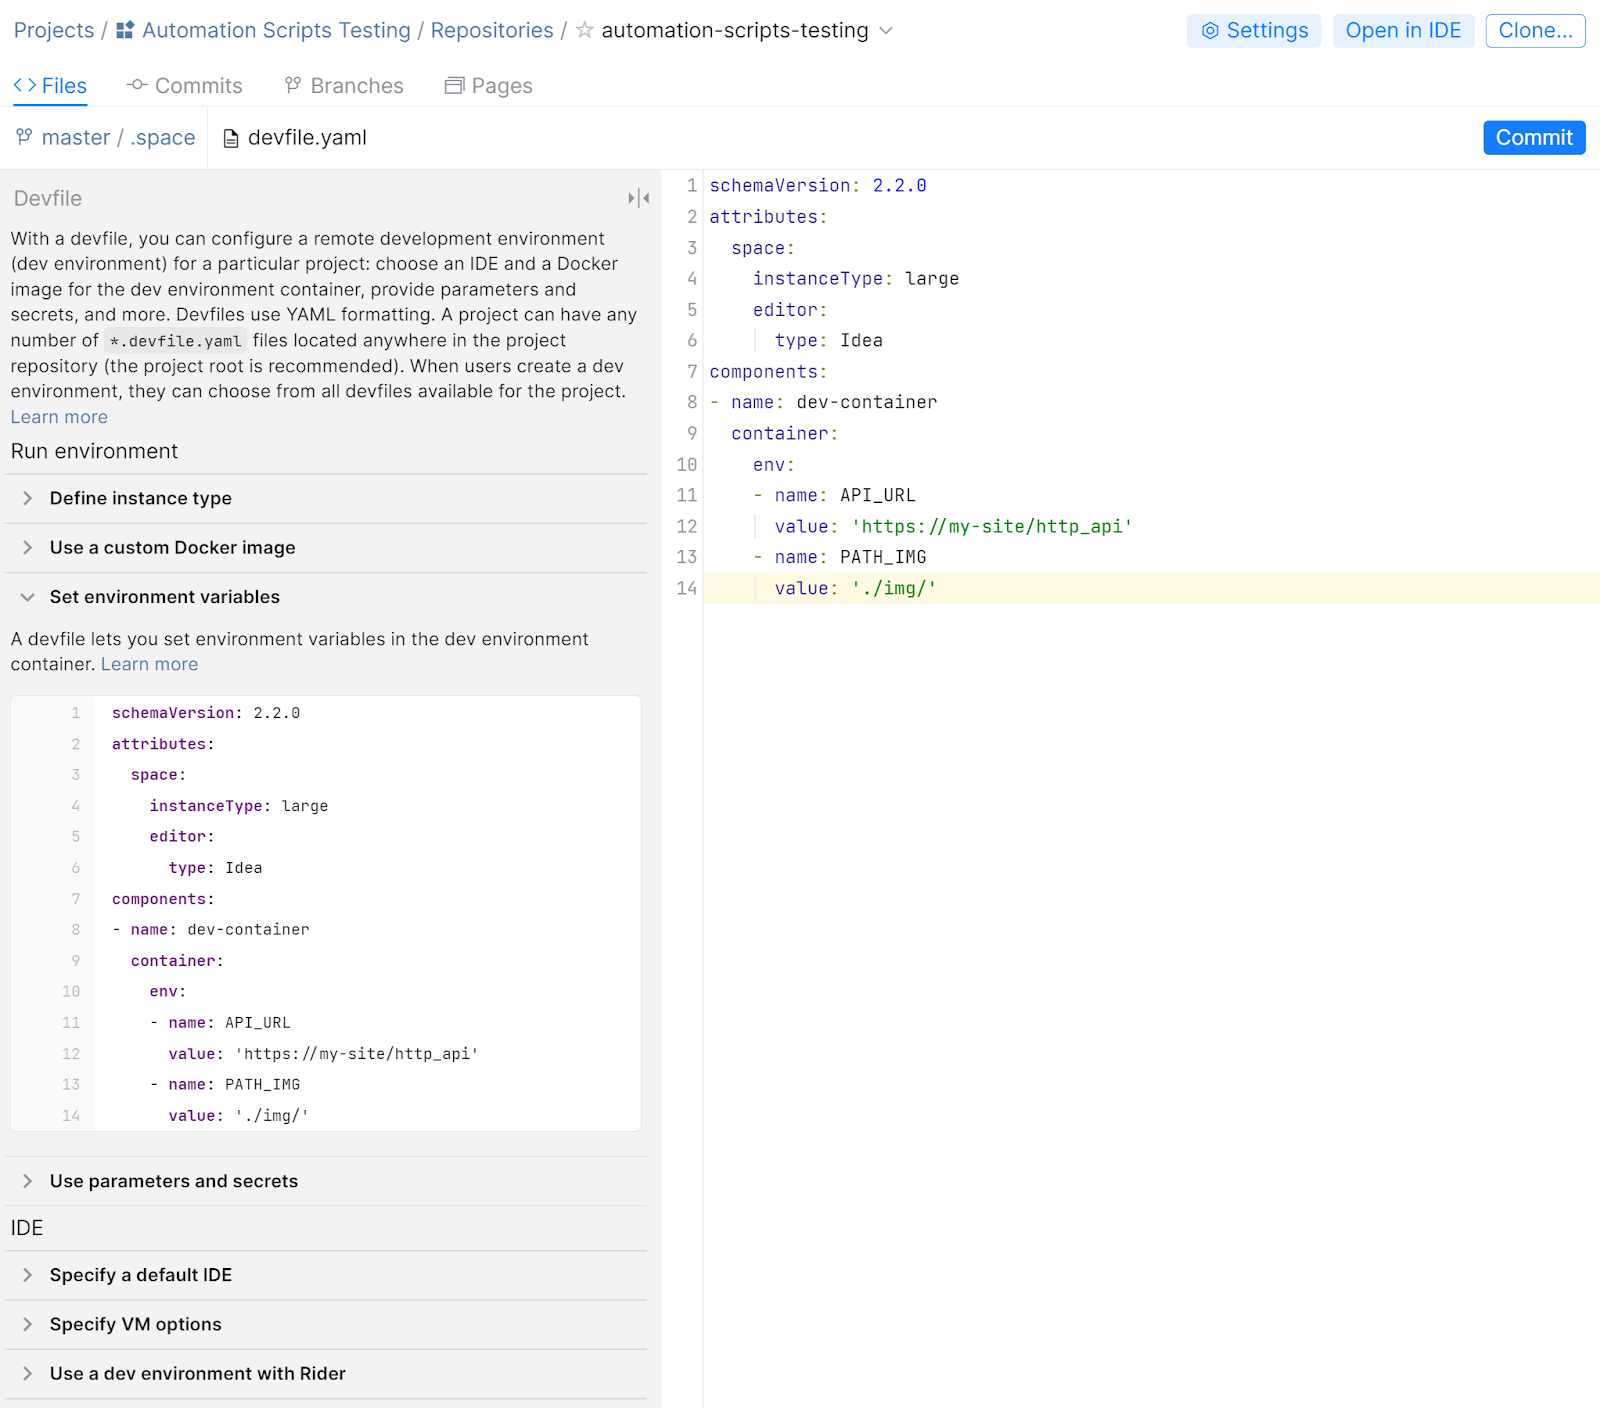Expand Use a dev environment with Rider

(x=326, y=1373)
